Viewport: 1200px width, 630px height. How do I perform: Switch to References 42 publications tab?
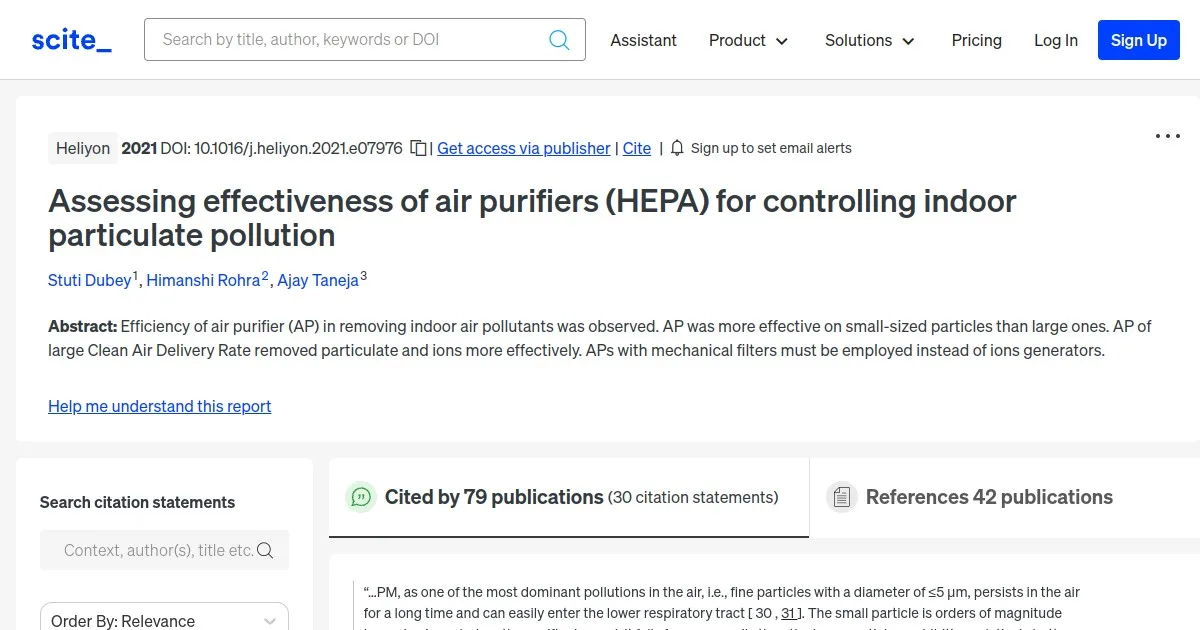click(x=988, y=497)
